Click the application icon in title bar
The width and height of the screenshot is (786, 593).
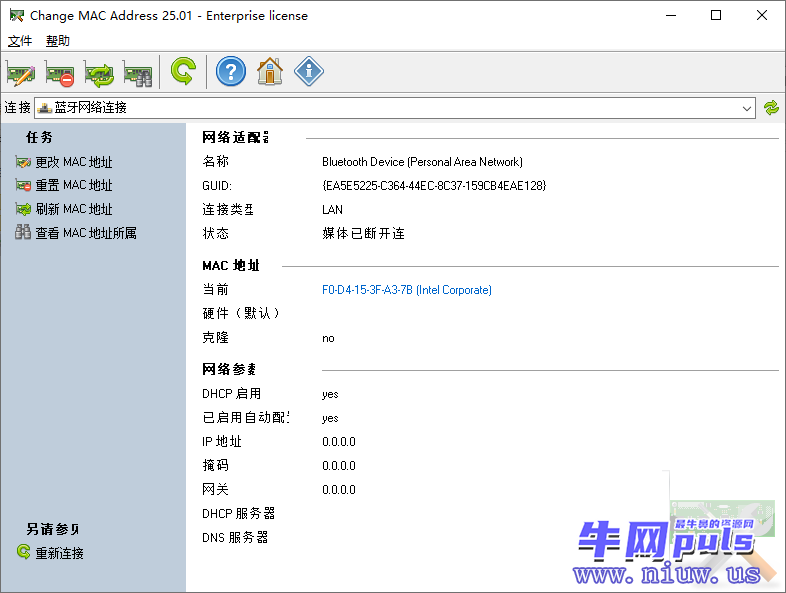coord(16,16)
